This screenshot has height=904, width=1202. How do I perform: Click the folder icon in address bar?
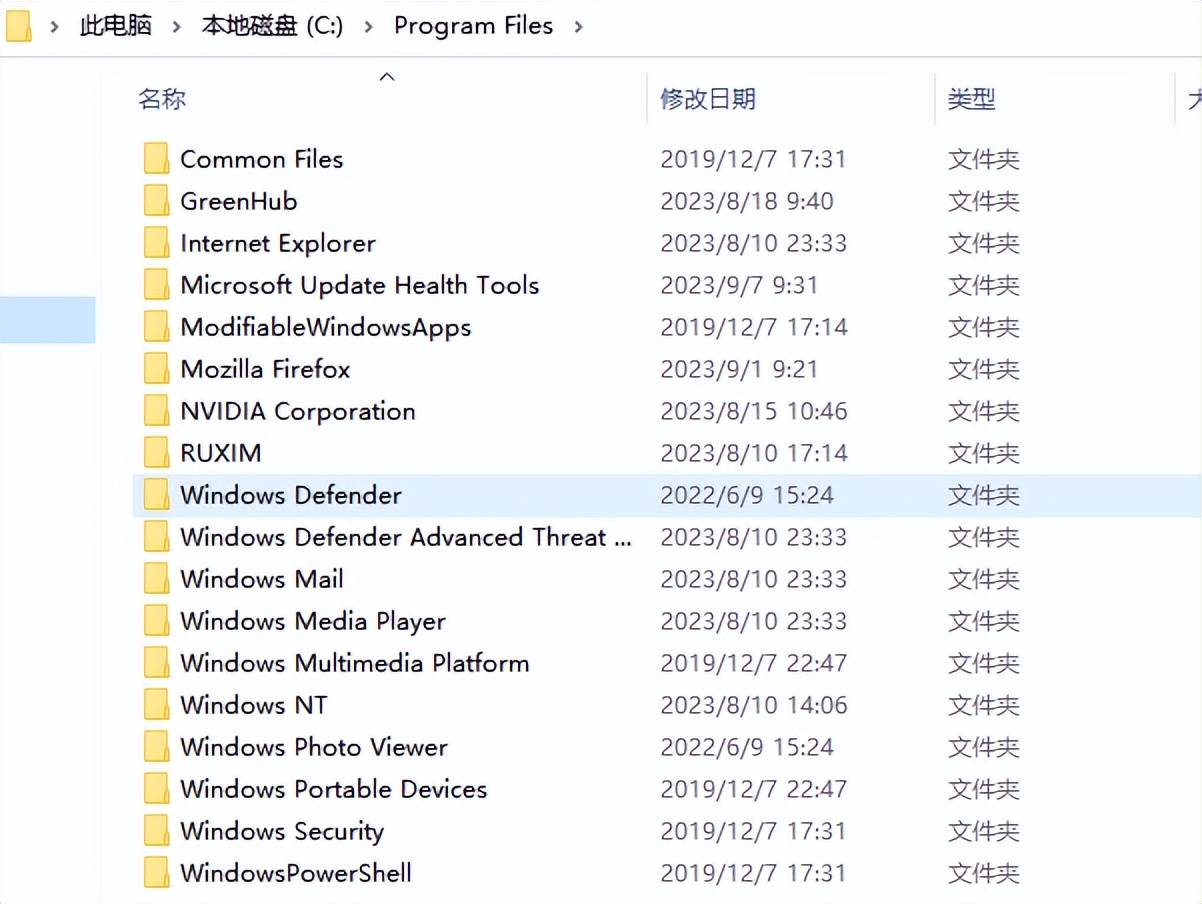click(x=19, y=26)
